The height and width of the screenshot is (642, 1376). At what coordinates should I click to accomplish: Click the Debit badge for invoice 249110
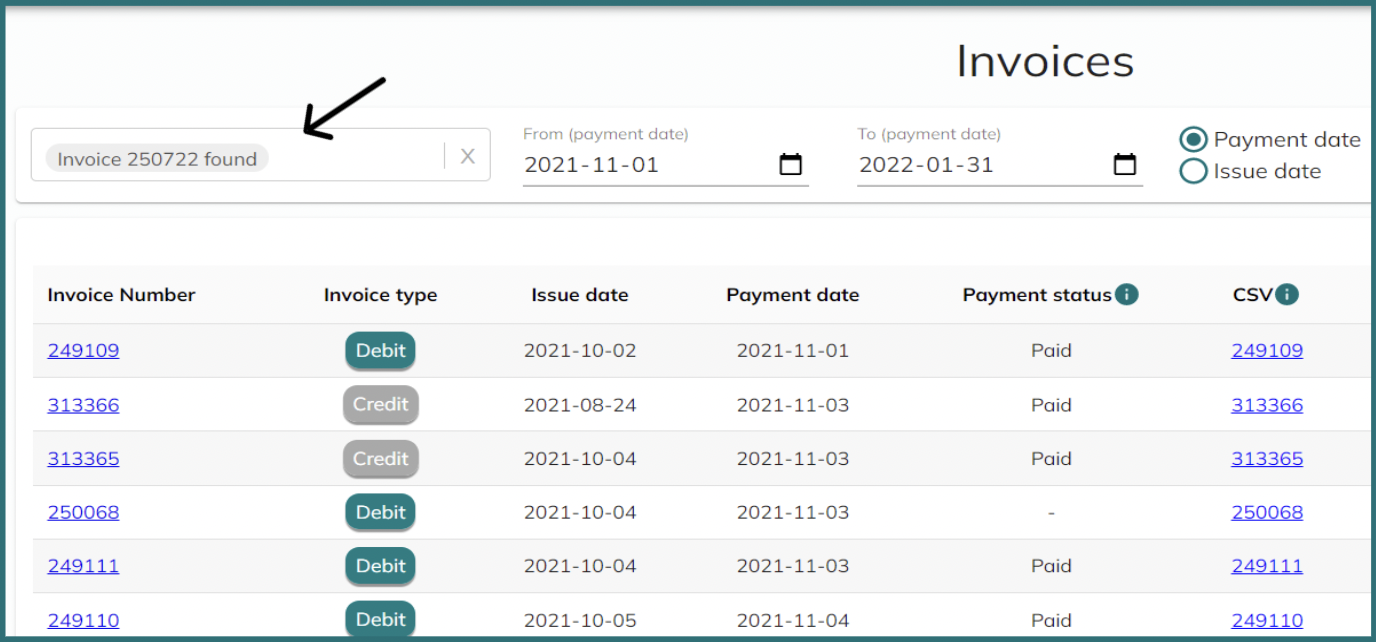pos(381,620)
